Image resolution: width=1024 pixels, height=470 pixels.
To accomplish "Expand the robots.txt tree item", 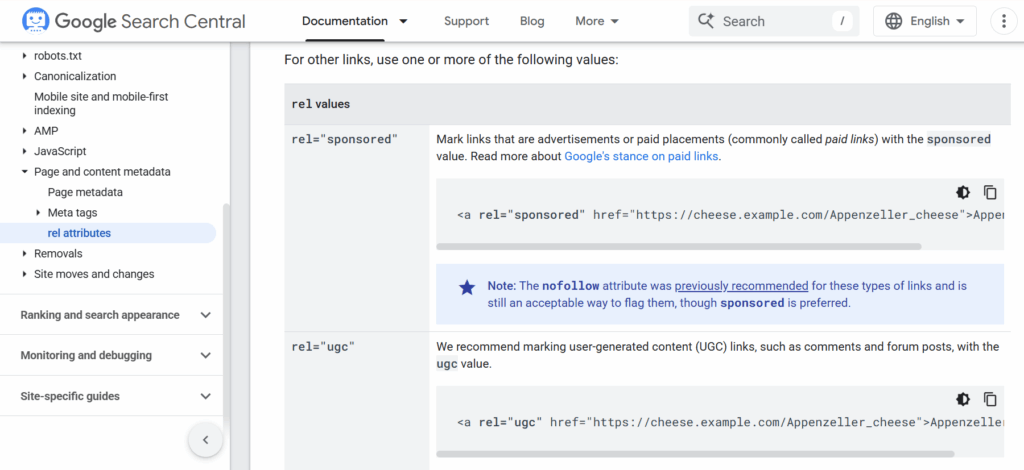I will pos(25,55).
